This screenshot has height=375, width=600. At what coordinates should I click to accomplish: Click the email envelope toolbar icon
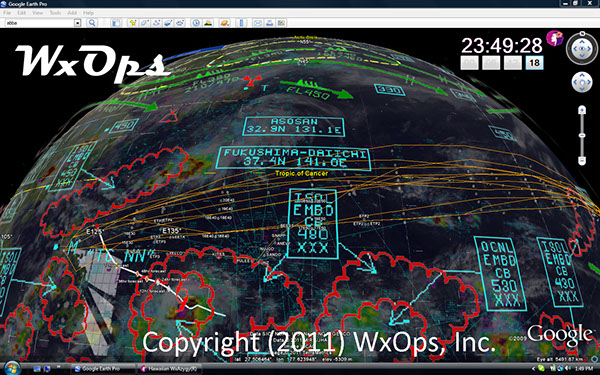[258, 23]
